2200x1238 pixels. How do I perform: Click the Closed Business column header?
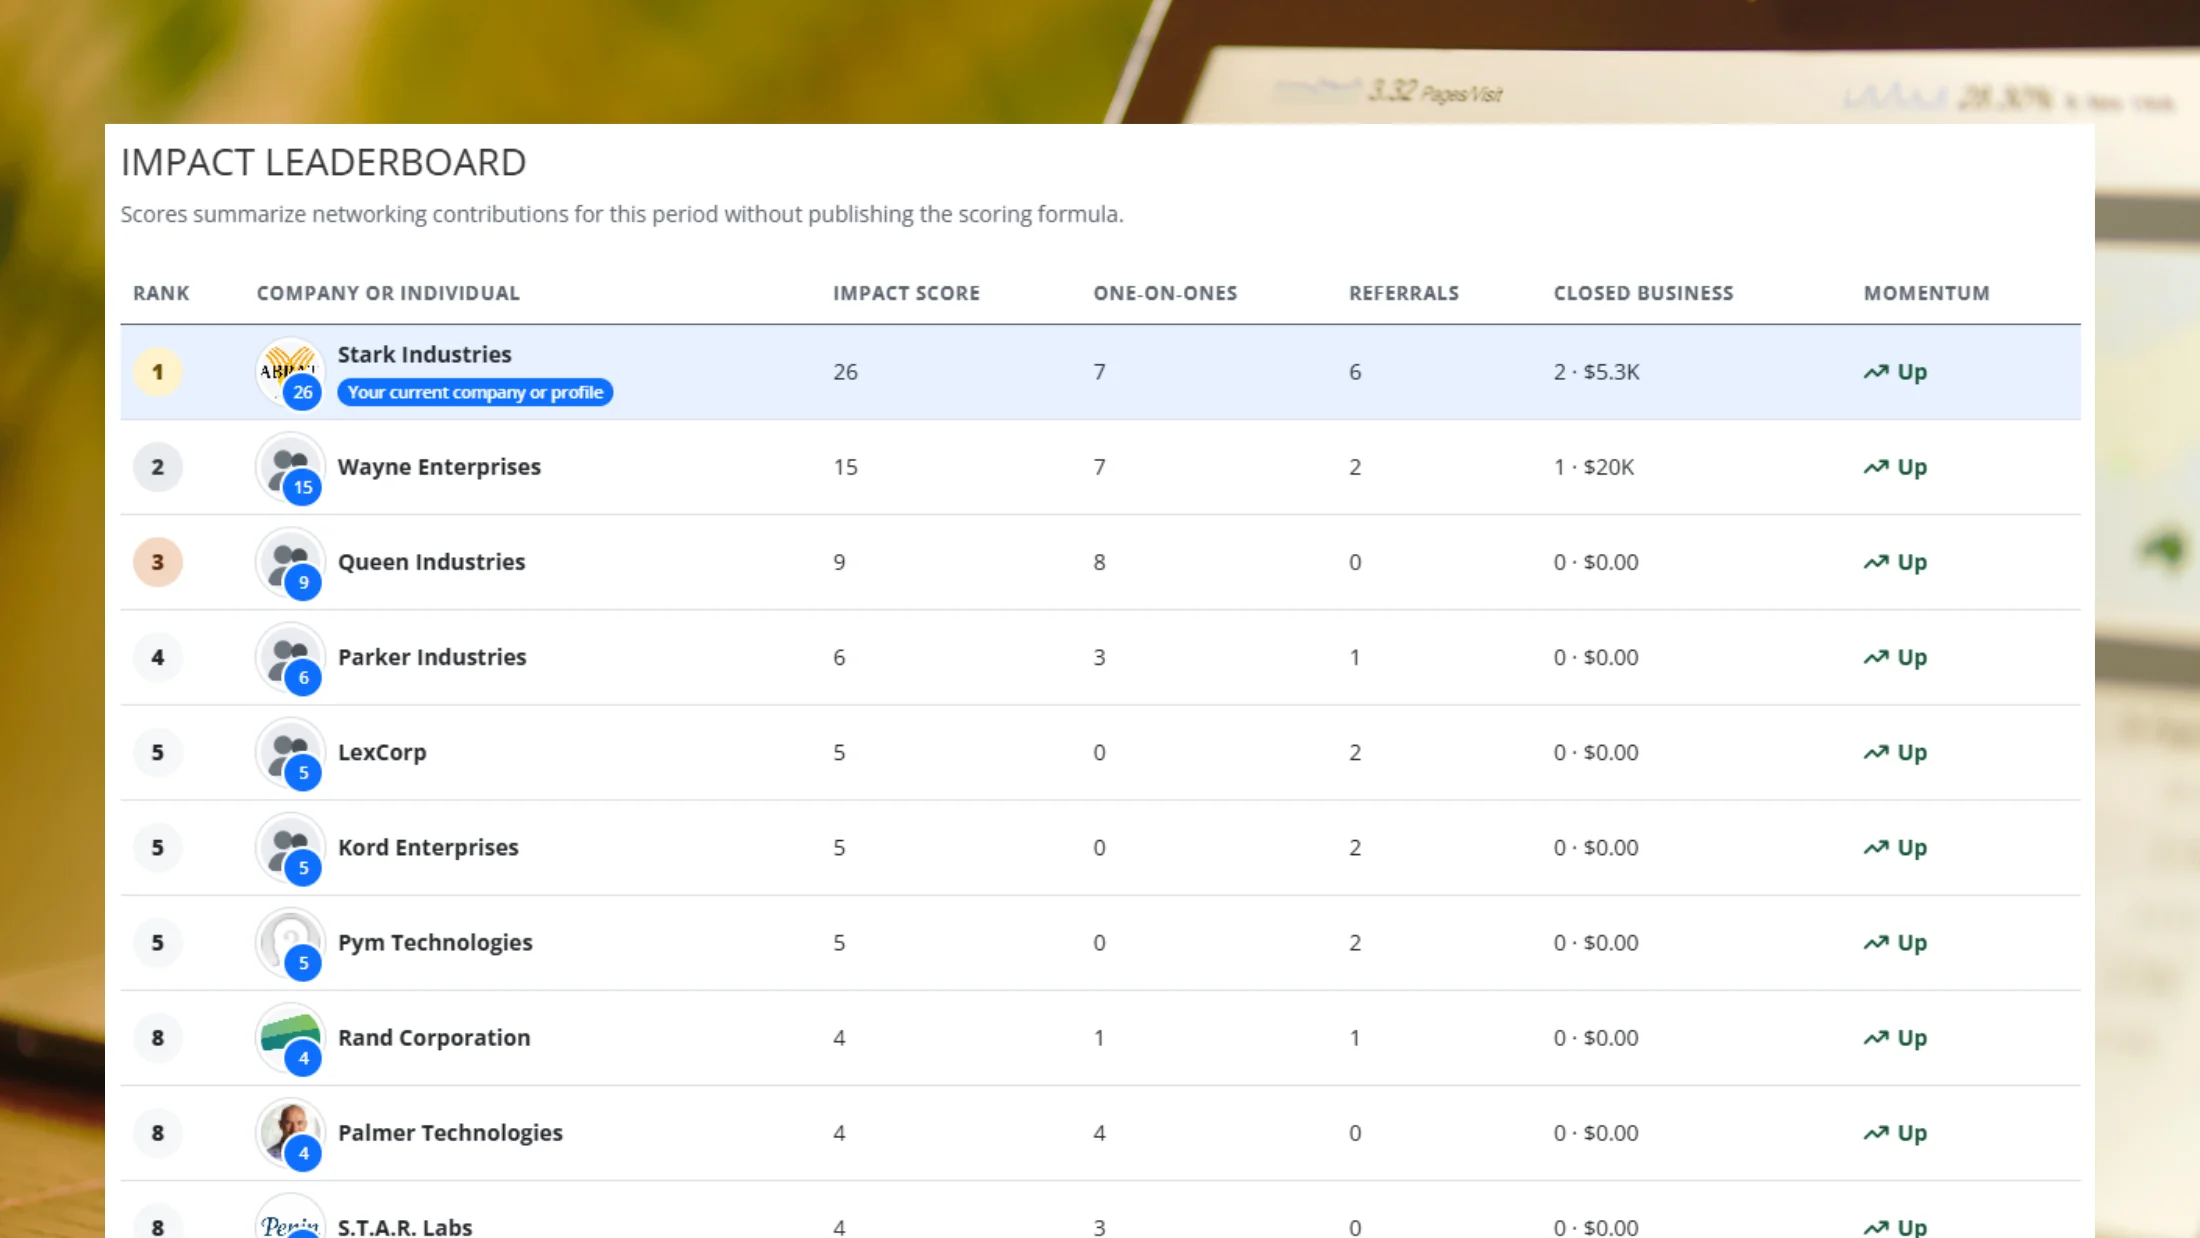pos(1643,293)
